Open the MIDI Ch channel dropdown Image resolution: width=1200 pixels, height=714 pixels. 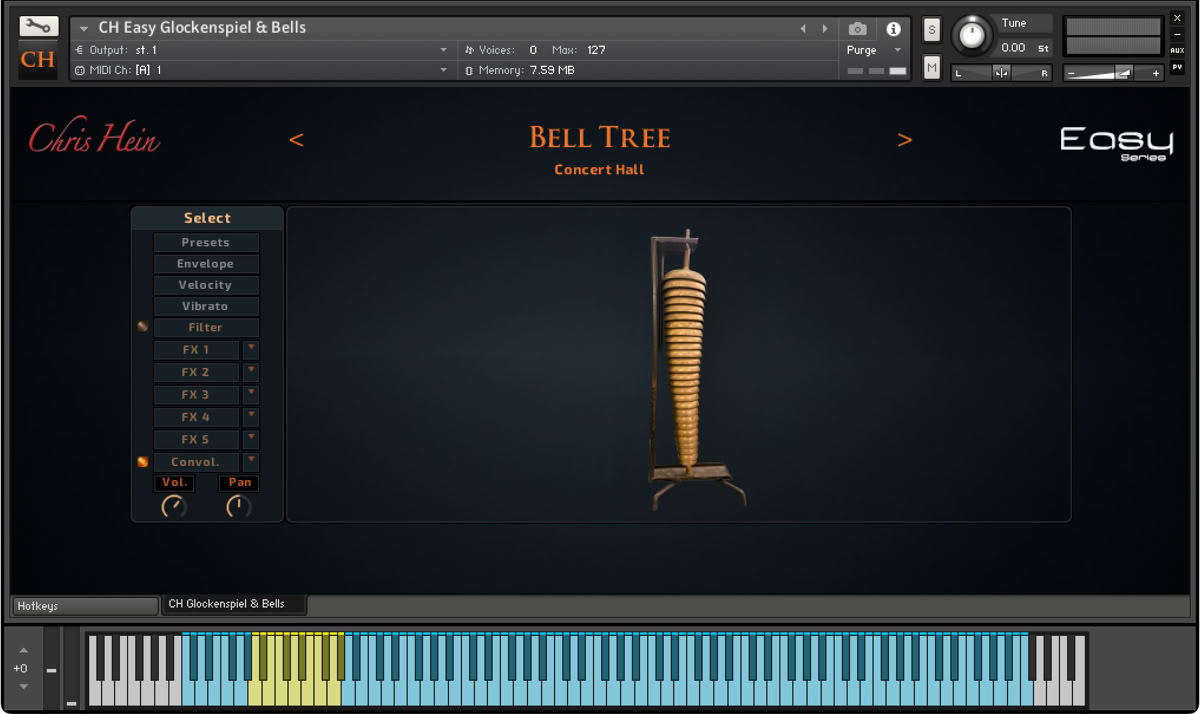(443, 70)
